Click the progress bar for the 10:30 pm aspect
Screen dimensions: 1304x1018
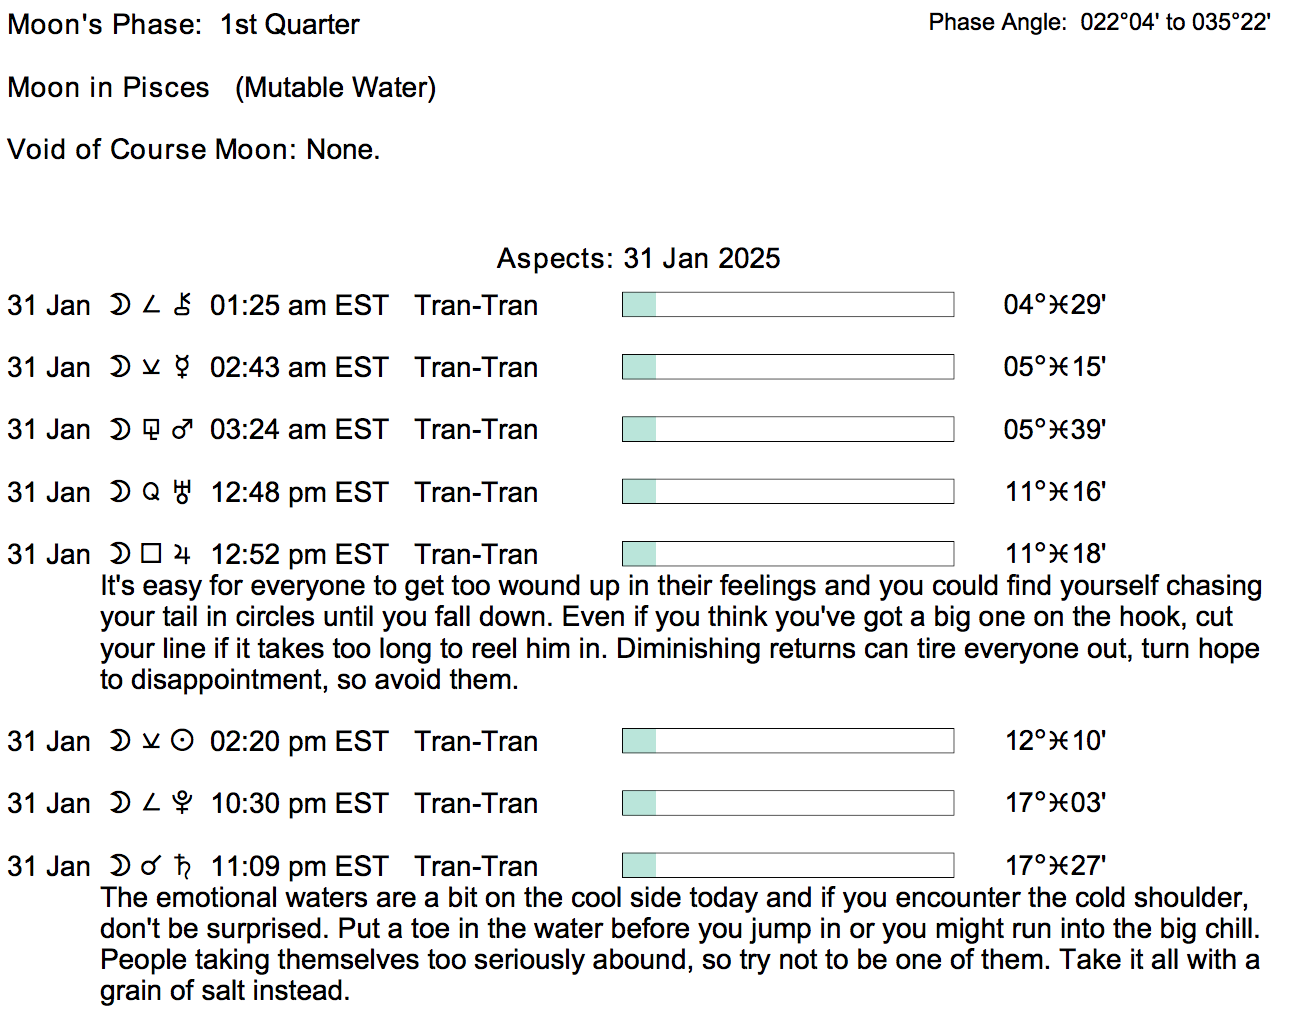[x=787, y=803]
